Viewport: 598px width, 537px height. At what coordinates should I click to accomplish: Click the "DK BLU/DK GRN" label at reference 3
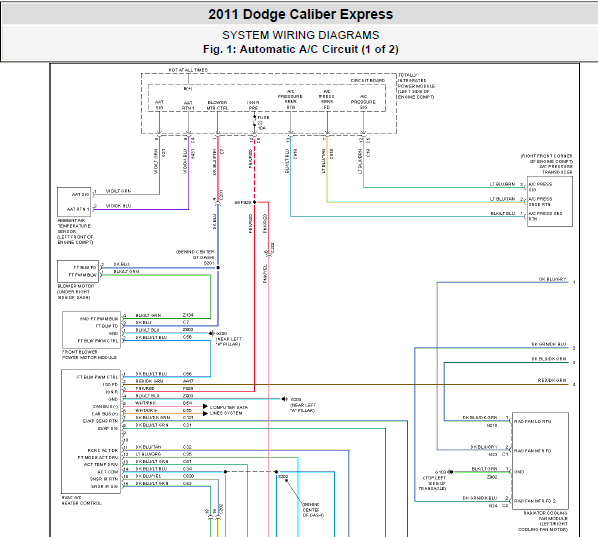pyautogui.click(x=549, y=359)
